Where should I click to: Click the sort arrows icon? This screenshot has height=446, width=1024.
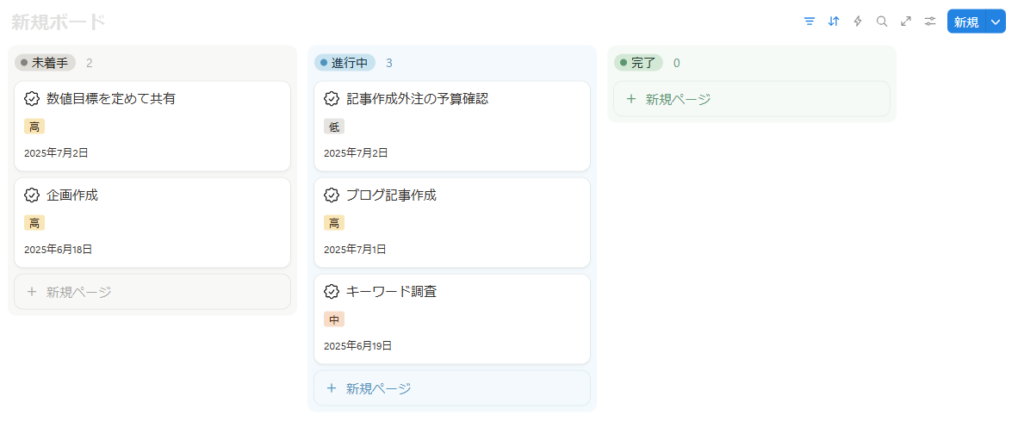tap(834, 21)
